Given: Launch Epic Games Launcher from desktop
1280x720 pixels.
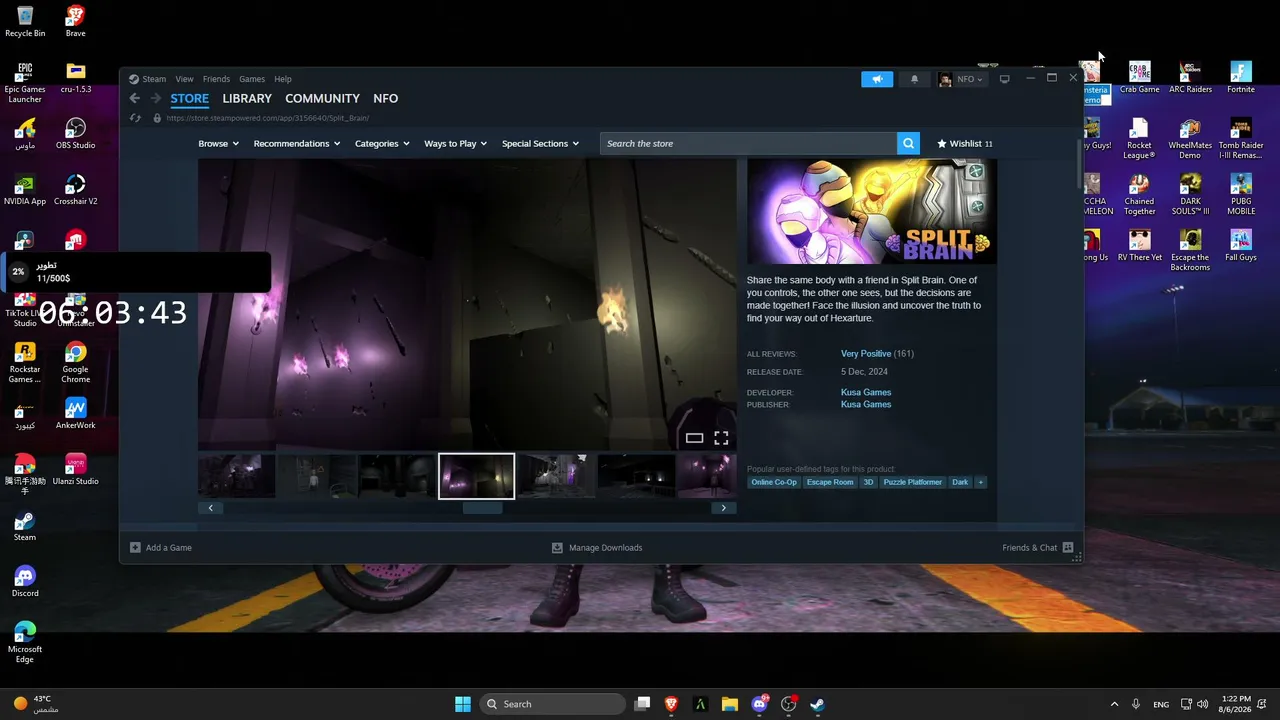Looking at the screenshot, I should 25,82.
